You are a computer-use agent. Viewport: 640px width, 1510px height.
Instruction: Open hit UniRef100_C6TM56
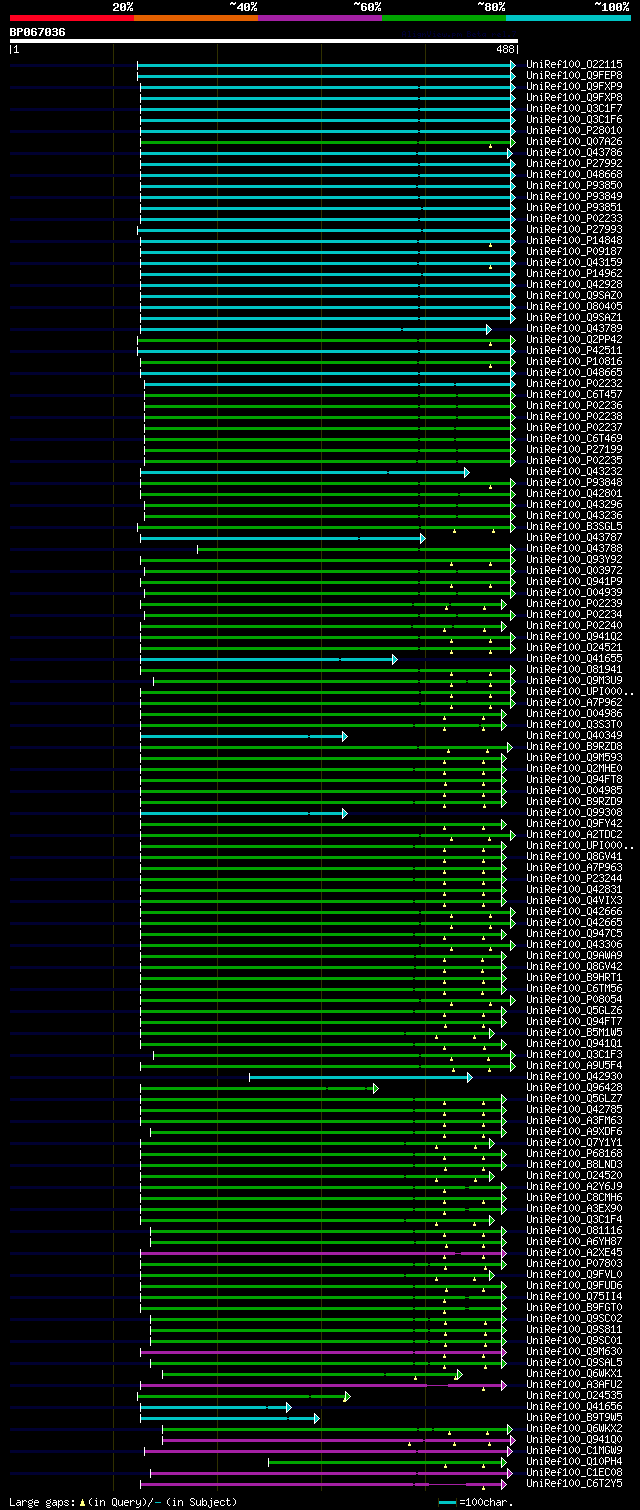(574, 988)
